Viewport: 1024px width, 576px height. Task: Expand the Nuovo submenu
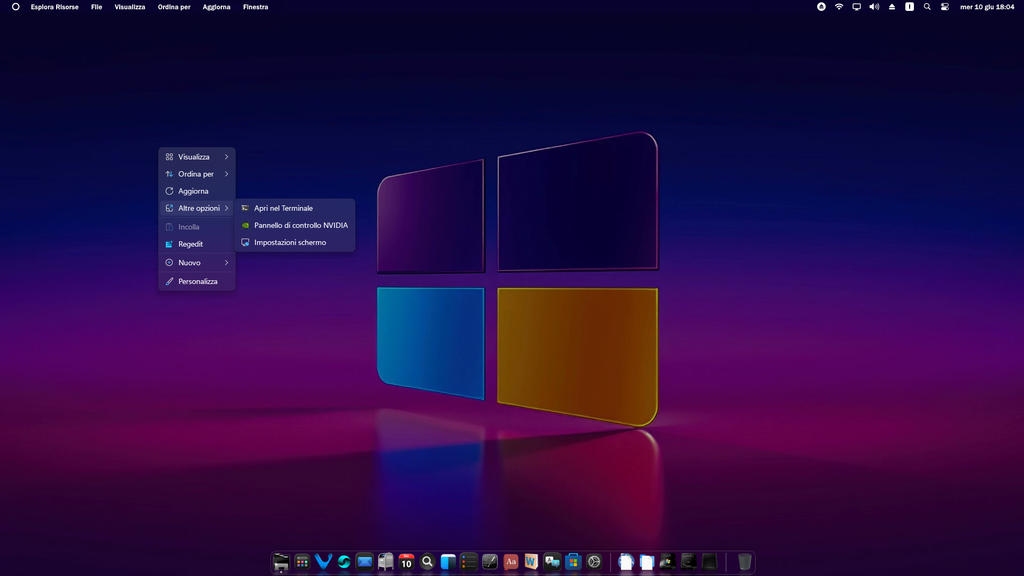pos(197,263)
